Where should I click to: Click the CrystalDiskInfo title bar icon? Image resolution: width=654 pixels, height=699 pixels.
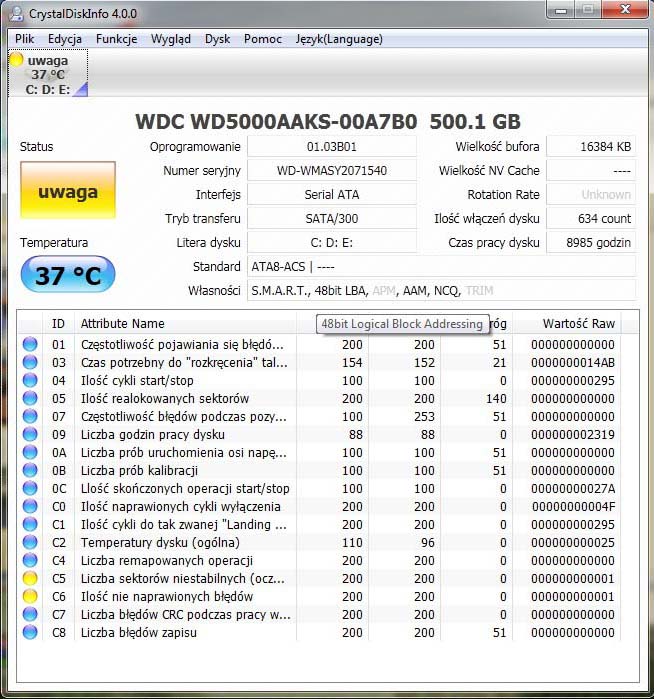(16, 13)
